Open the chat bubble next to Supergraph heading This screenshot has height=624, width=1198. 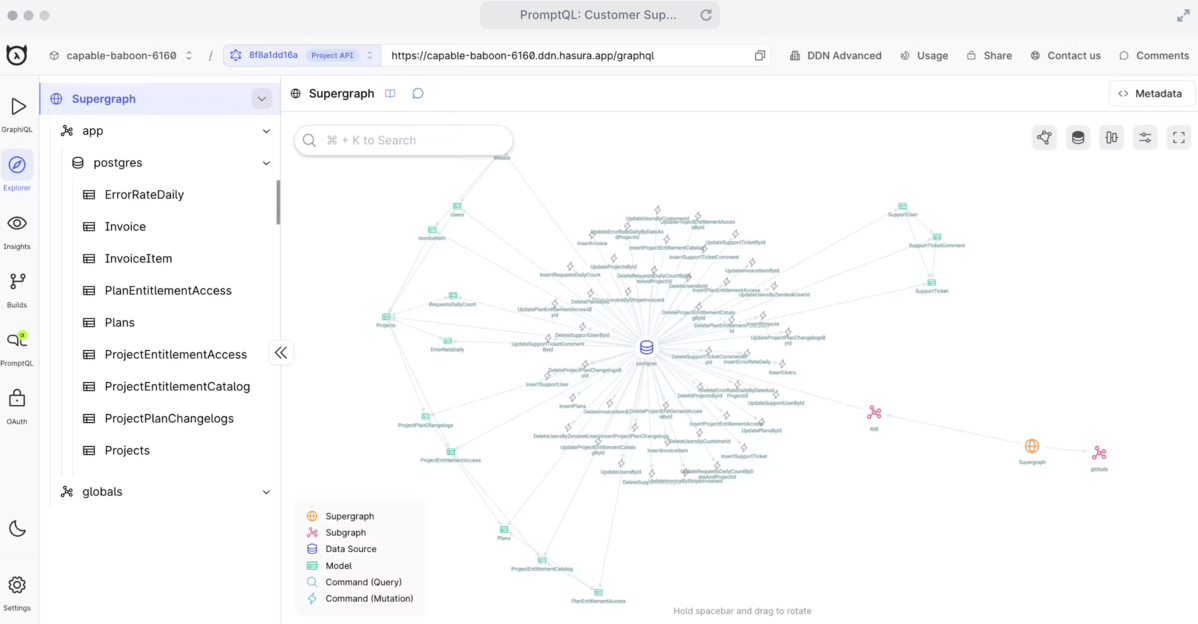pos(418,93)
